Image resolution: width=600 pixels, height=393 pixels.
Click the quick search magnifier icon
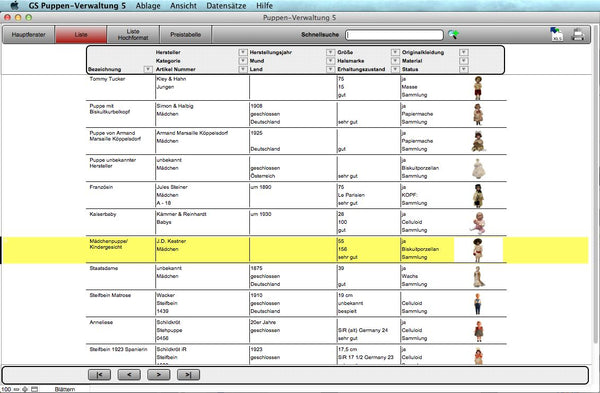coord(453,34)
